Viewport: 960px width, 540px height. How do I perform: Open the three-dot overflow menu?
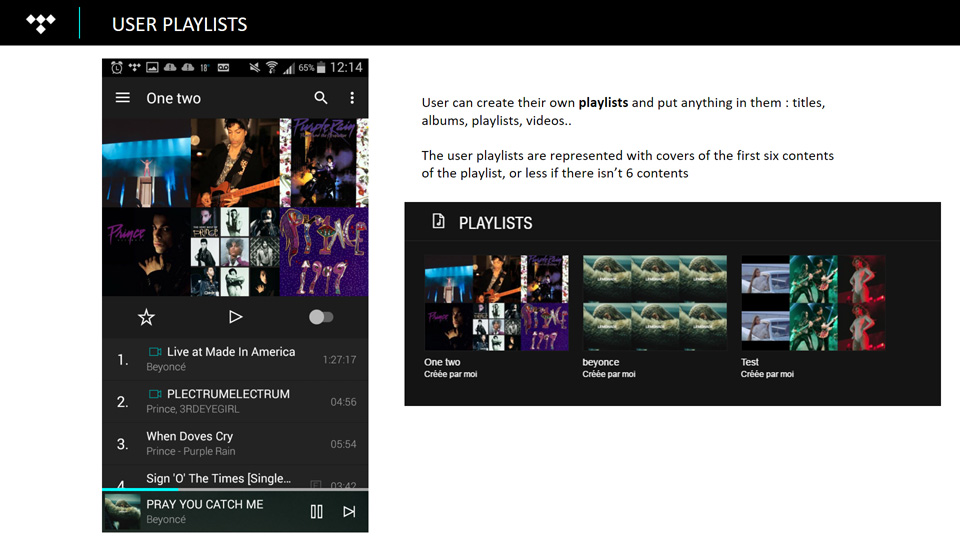[351, 98]
